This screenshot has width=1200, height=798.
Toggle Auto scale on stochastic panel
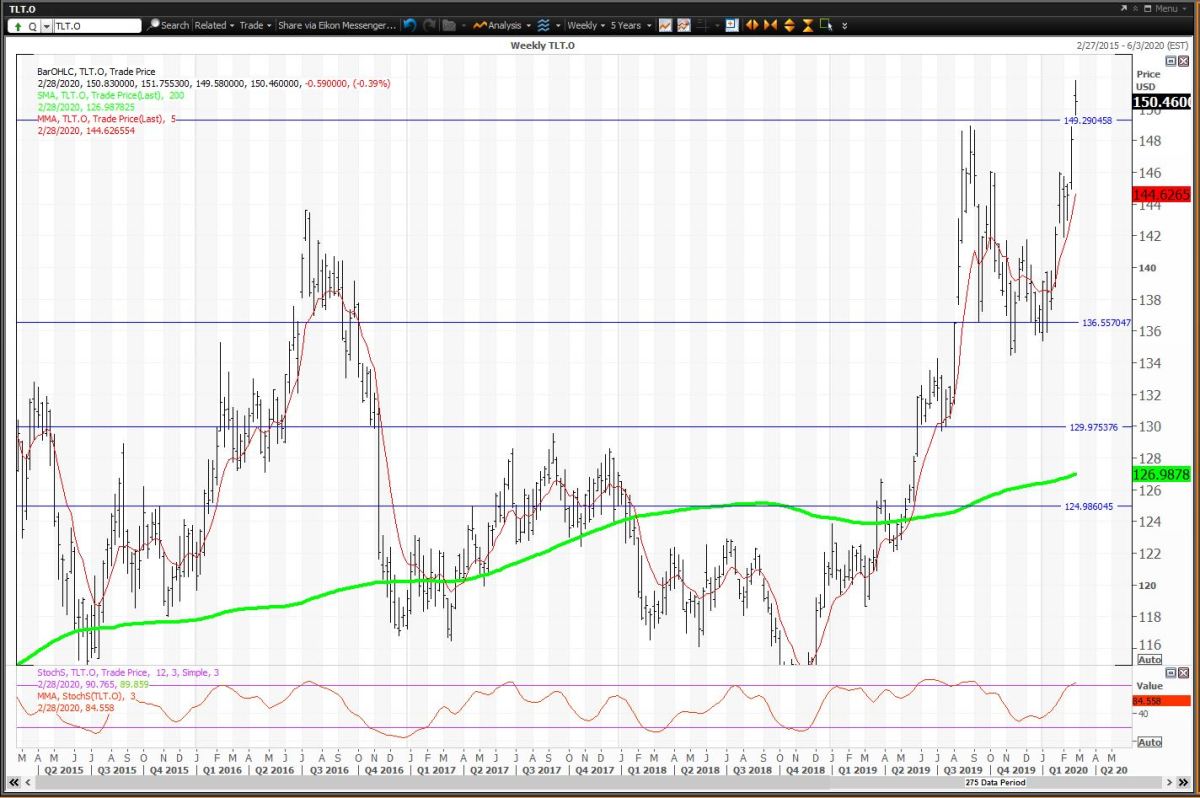tap(1150, 742)
